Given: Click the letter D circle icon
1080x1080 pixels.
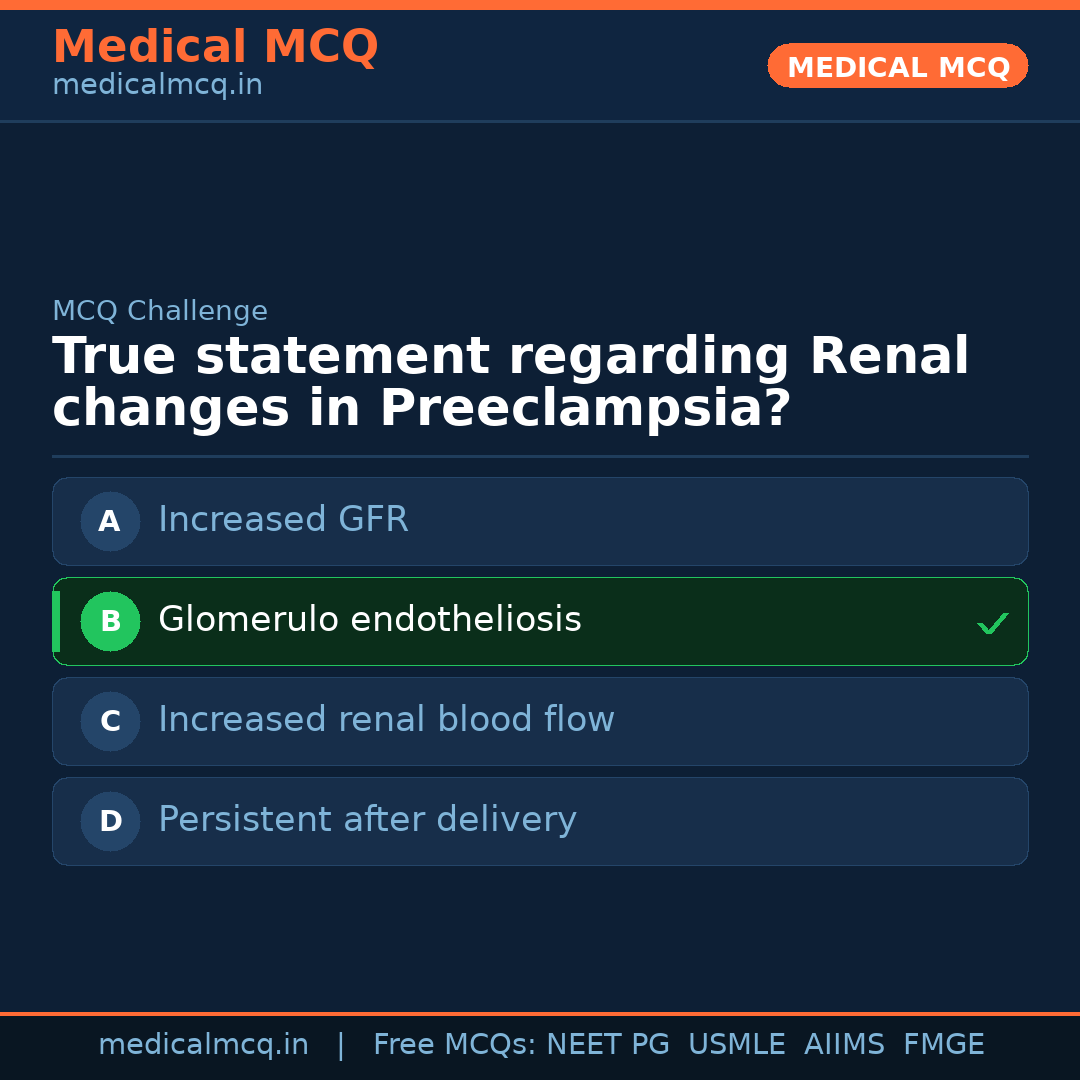Looking at the screenshot, I should [110, 821].
